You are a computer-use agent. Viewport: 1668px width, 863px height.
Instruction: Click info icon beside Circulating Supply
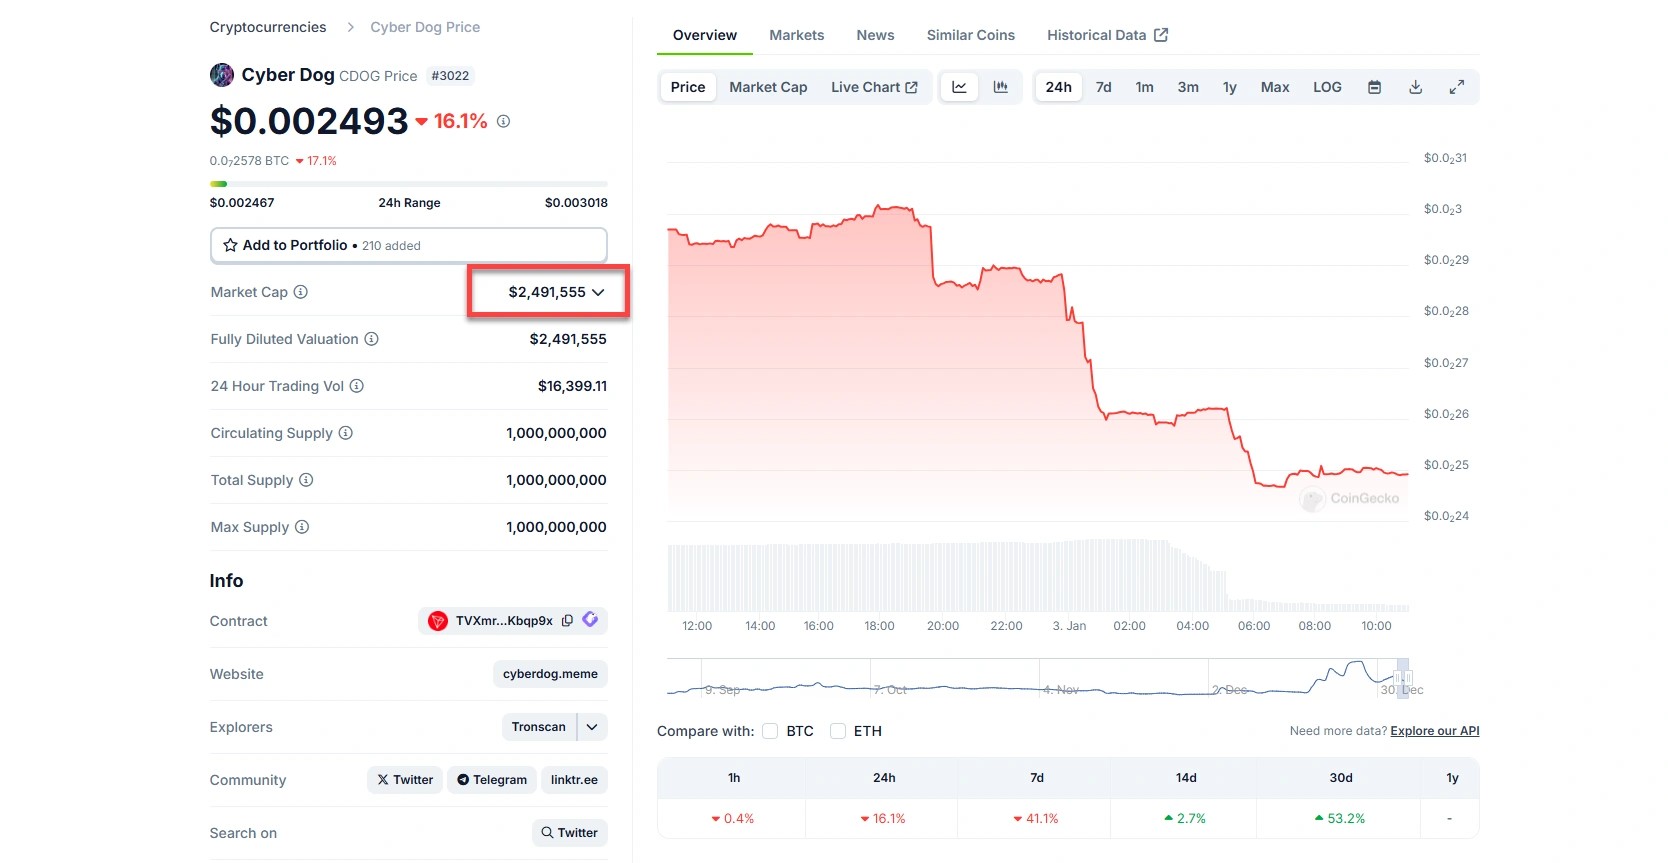(x=346, y=433)
